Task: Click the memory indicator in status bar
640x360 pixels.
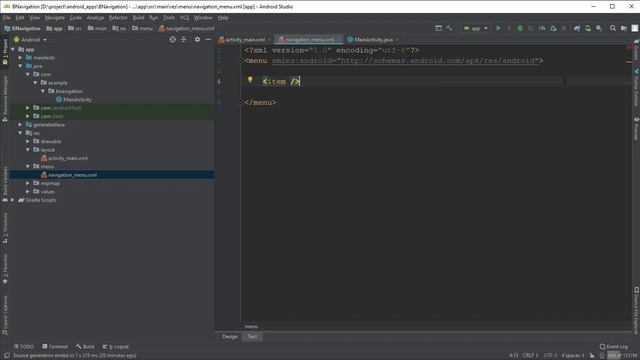Action: (622, 356)
